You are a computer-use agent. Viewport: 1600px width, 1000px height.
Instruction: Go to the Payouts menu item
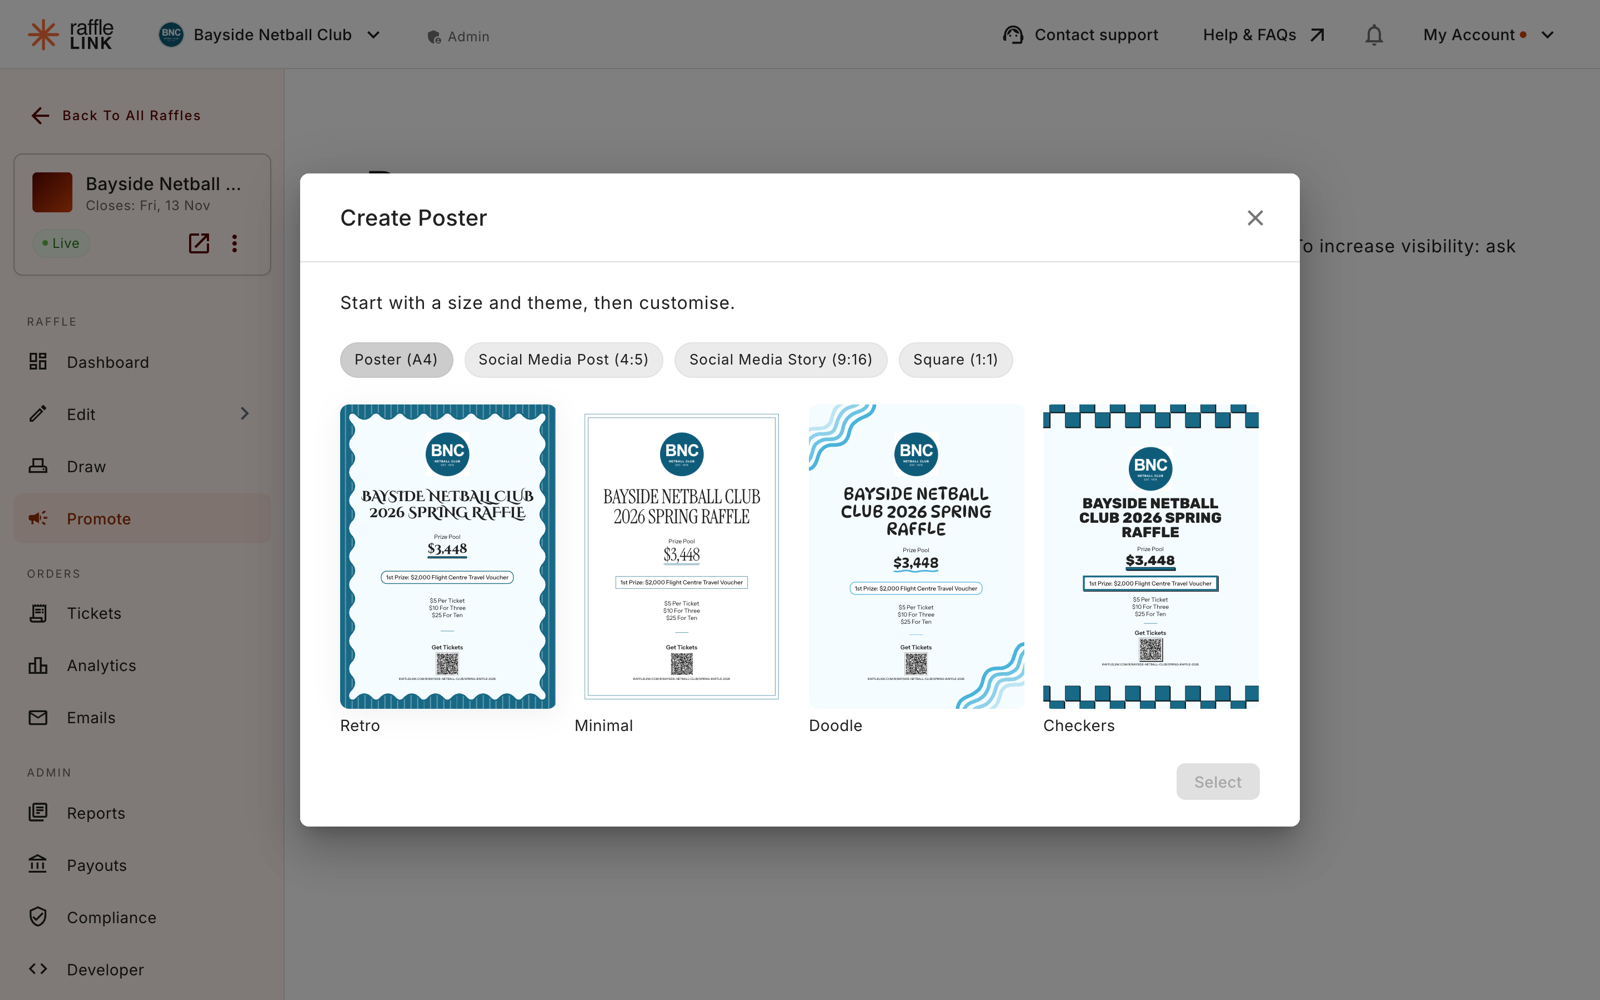[142, 865]
